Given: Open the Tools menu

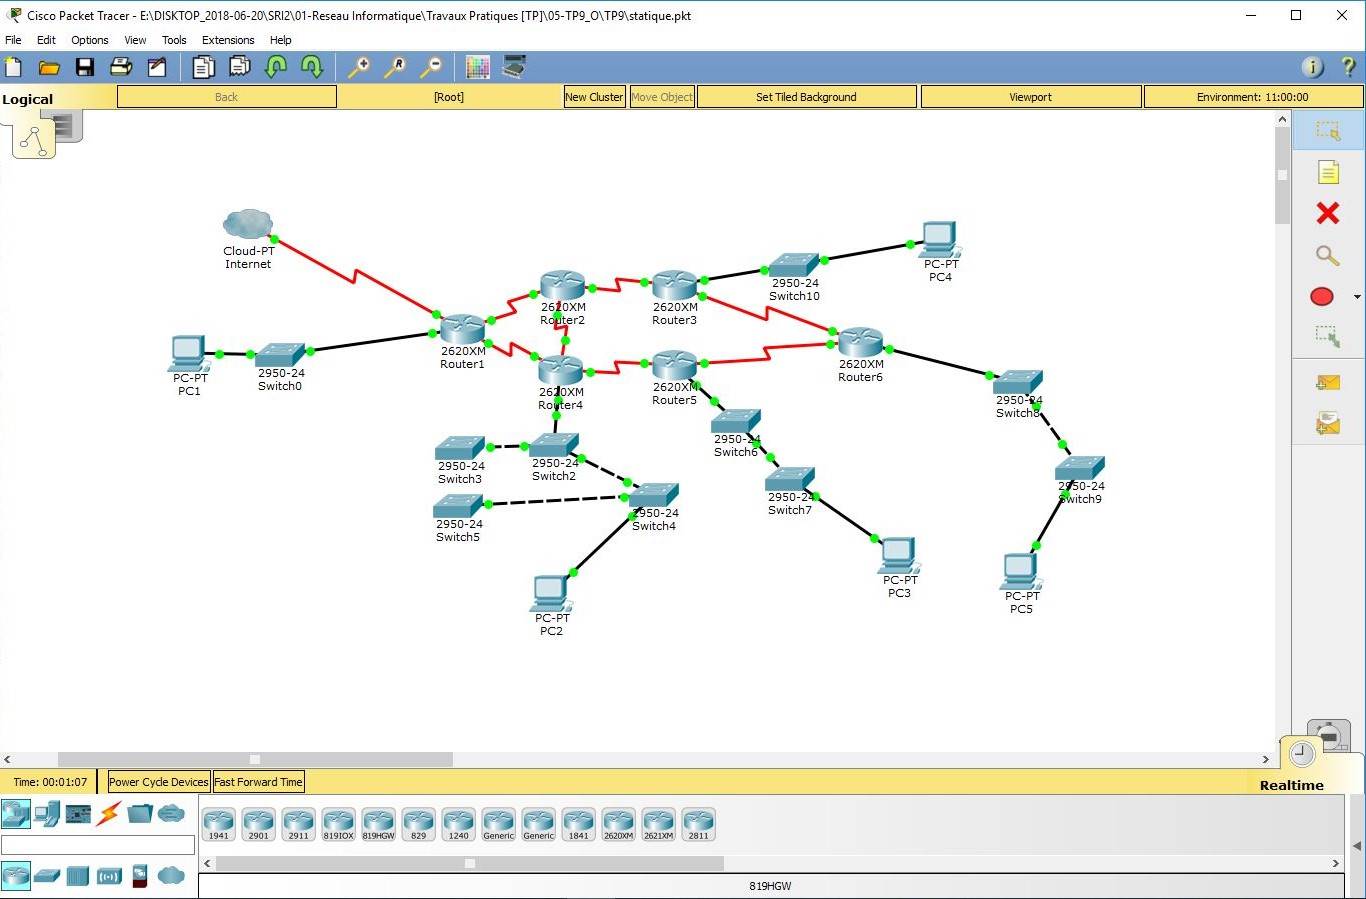Looking at the screenshot, I should (x=174, y=40).
